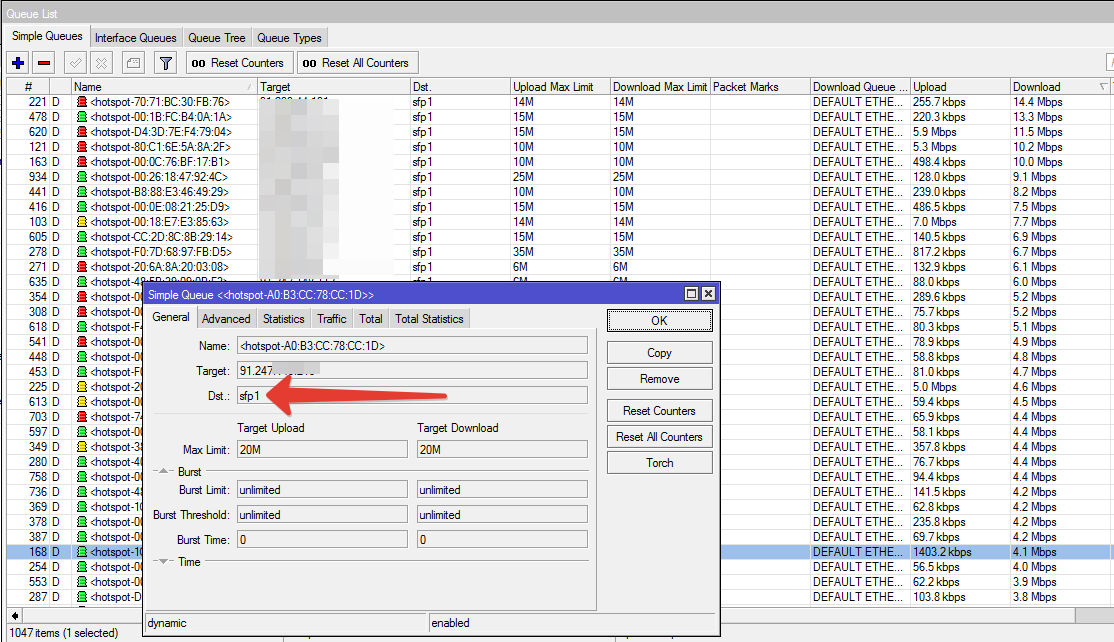Sort by Download Max Limit column
The width and height of the screenshot is (1114, 642).
[x=660, y=87]
